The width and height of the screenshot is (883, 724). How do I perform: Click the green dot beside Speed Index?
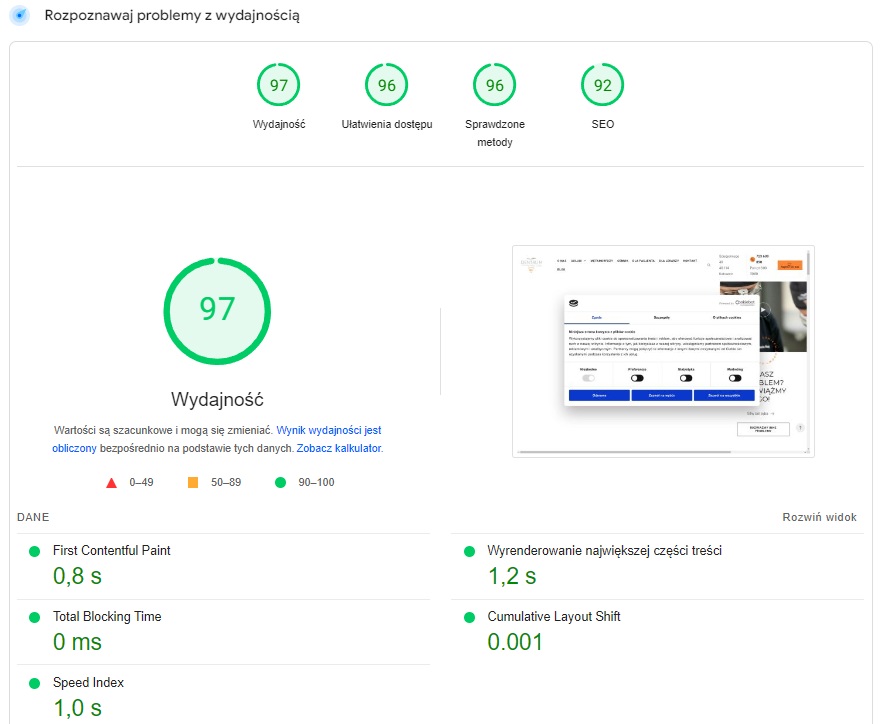click(x=34, y=683)
